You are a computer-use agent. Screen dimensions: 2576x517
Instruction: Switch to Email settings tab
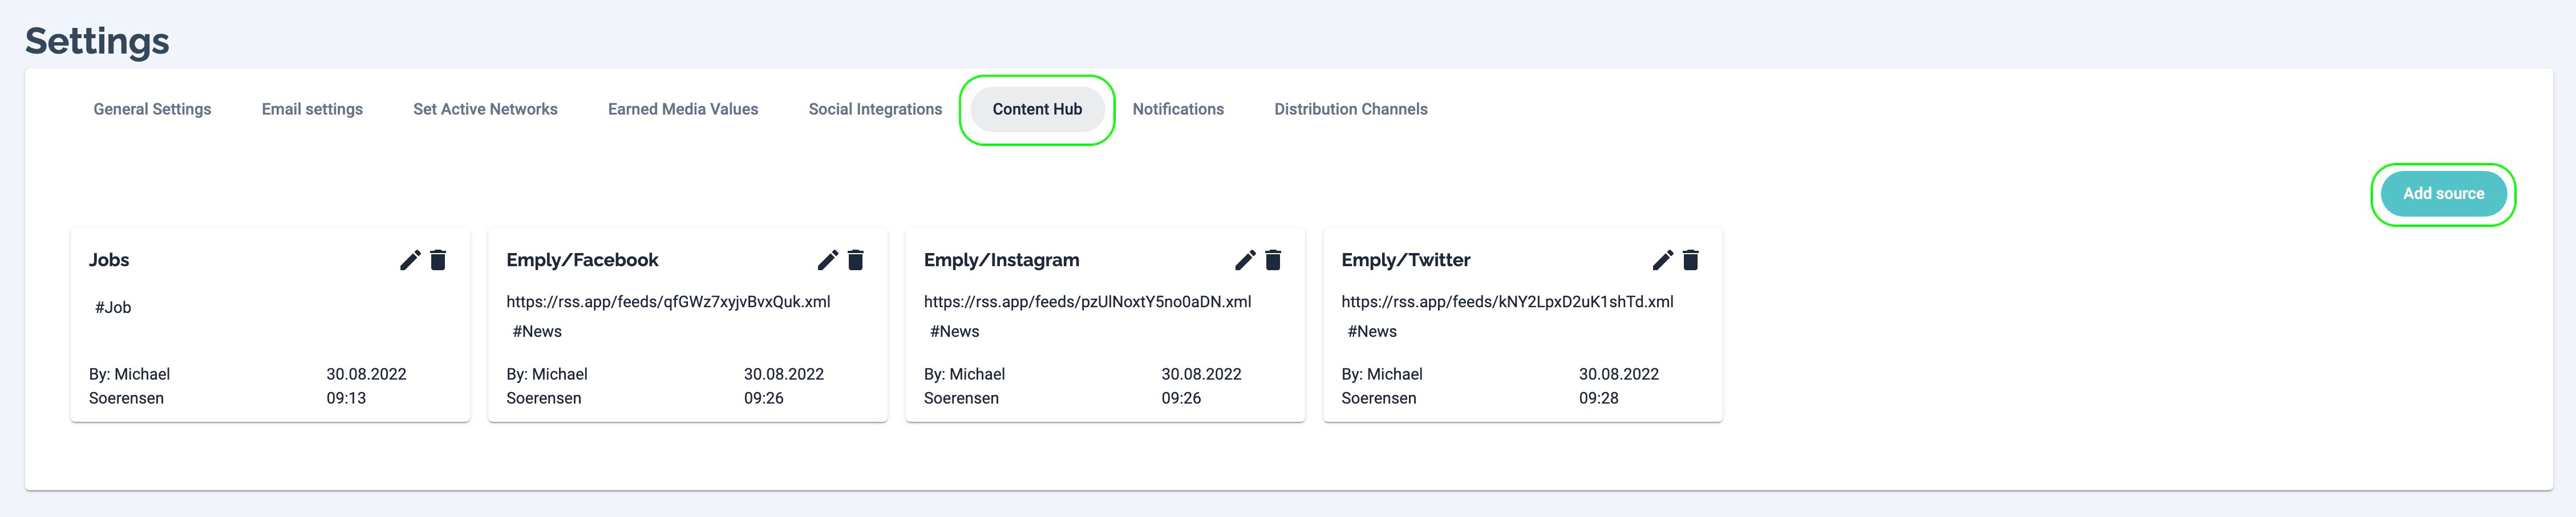312,109
